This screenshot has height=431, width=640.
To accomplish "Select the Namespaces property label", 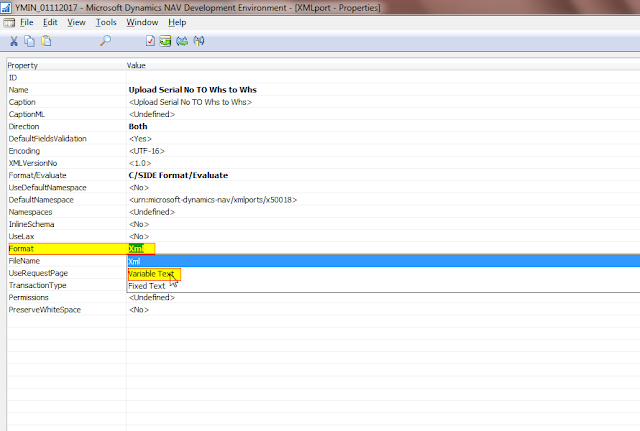I will click(30, 212).
